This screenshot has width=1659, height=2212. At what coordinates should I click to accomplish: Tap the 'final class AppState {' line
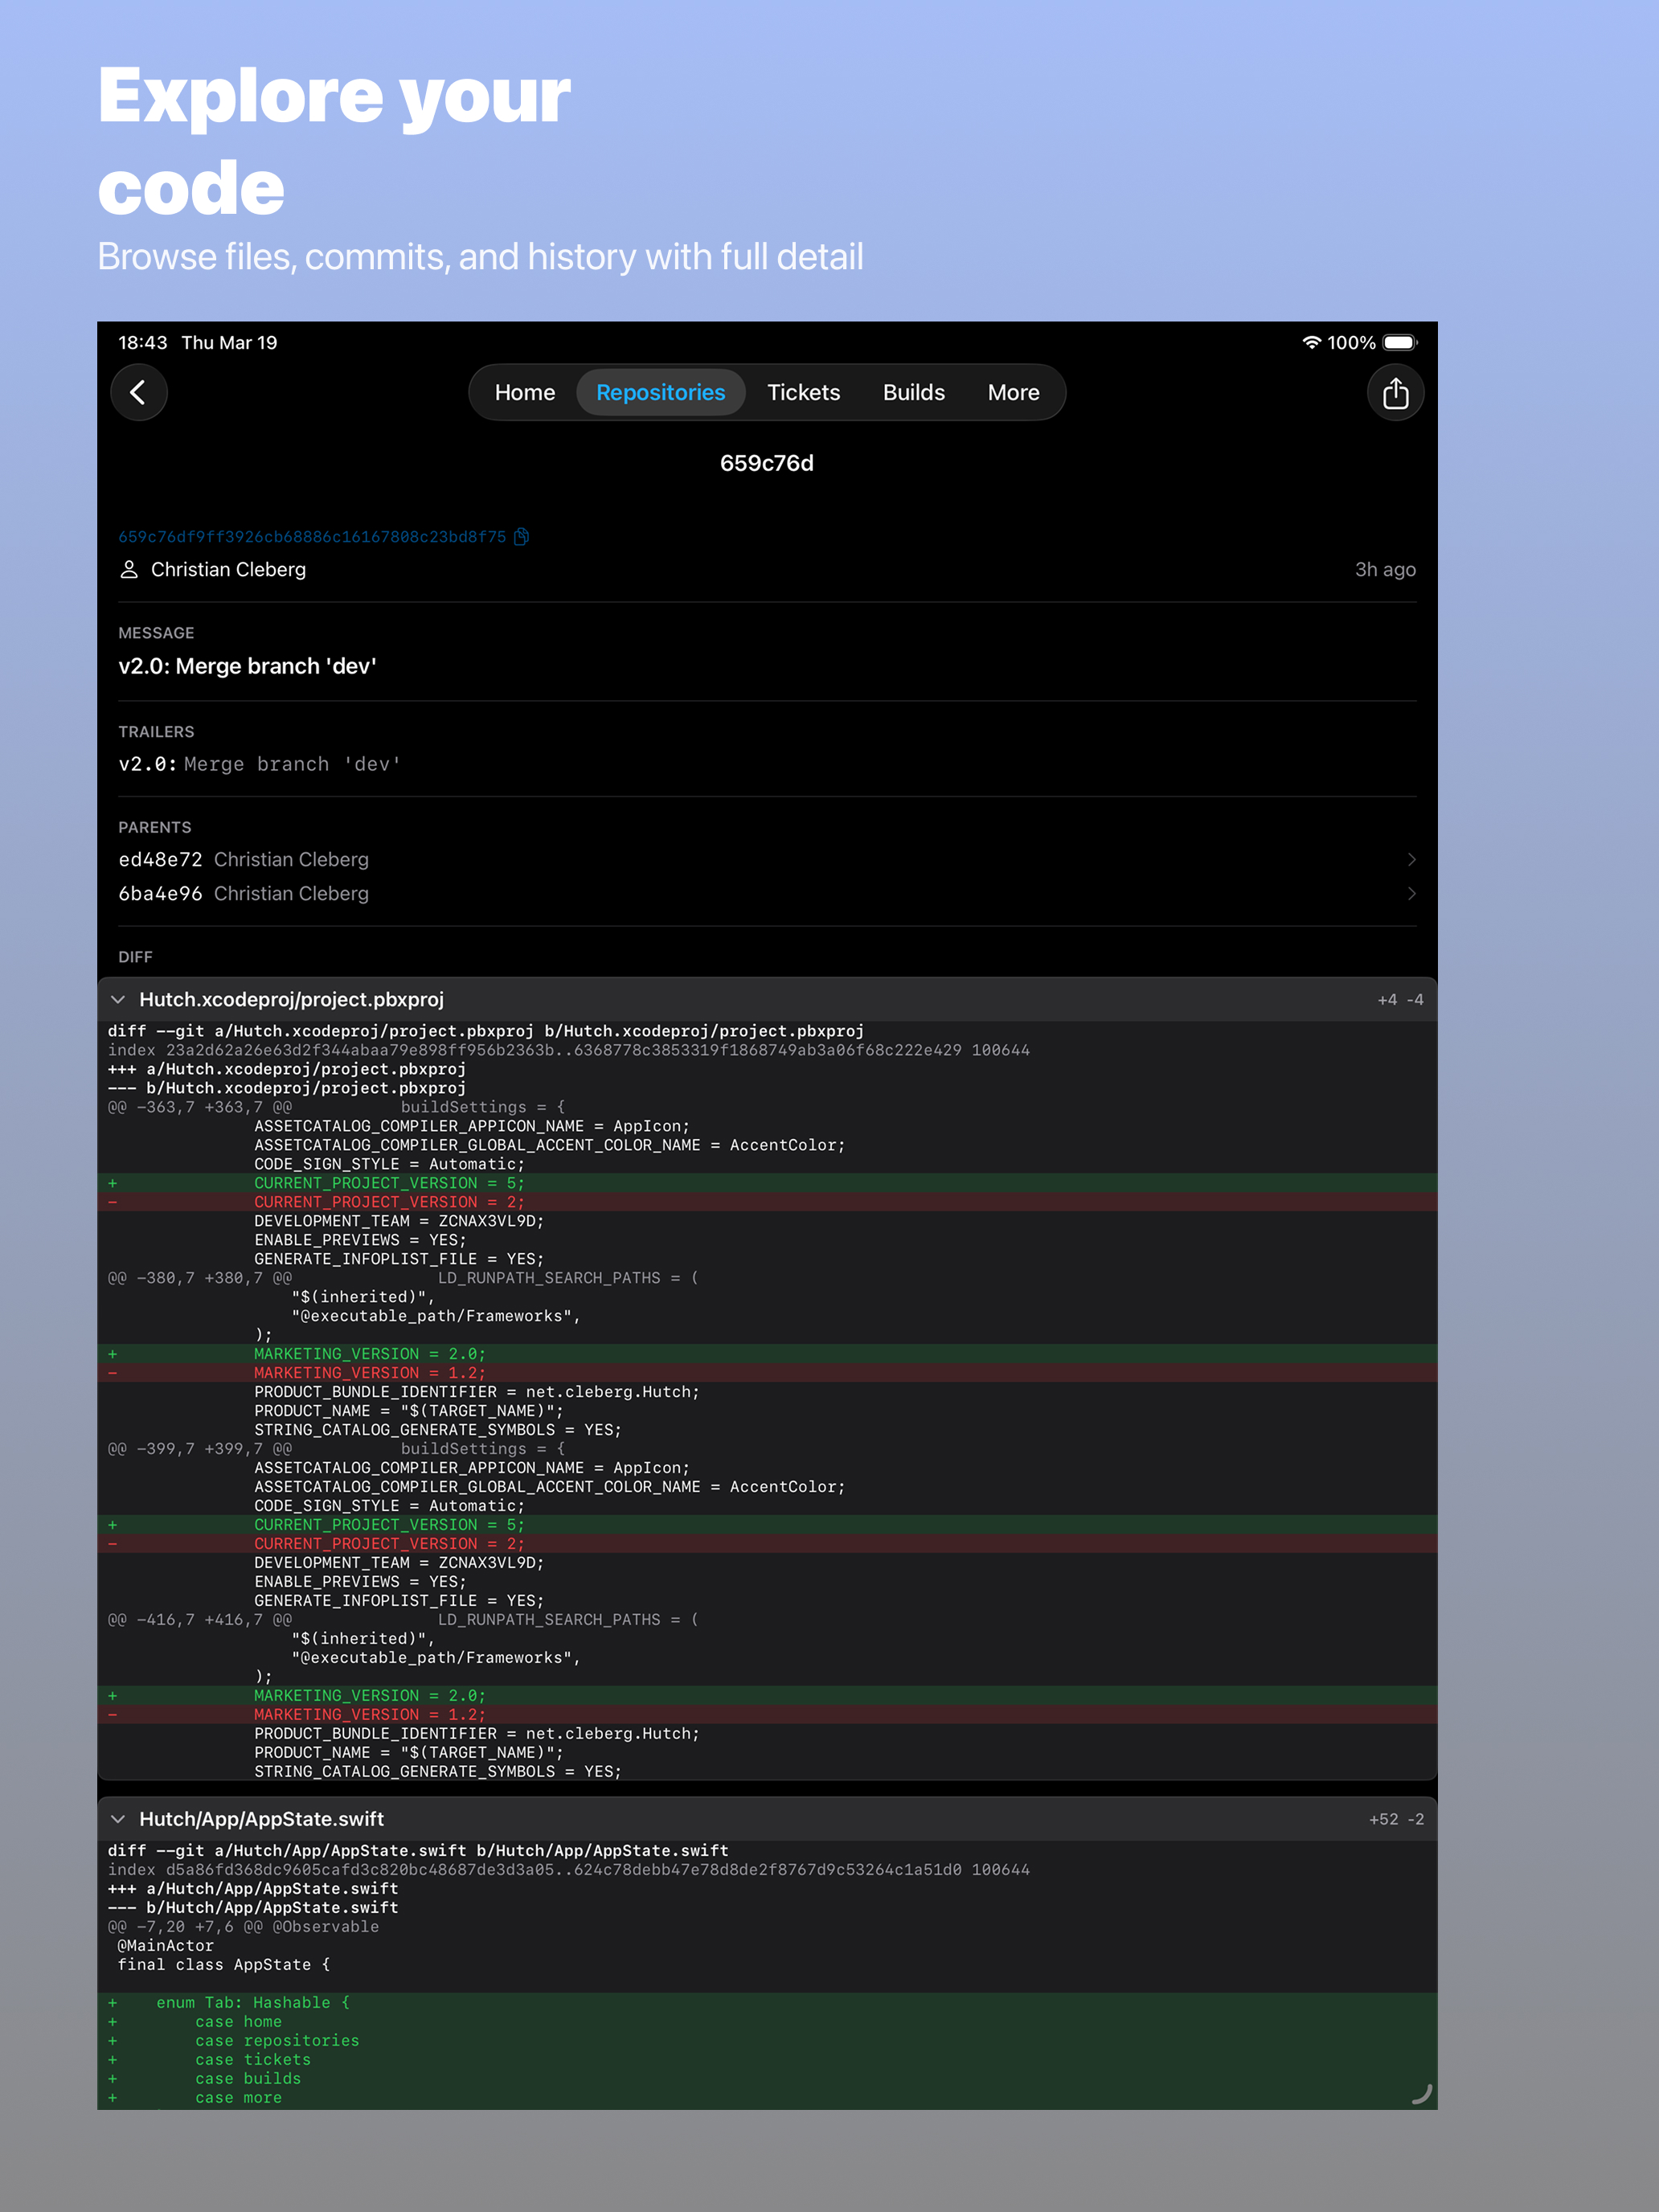(224, 1964)
